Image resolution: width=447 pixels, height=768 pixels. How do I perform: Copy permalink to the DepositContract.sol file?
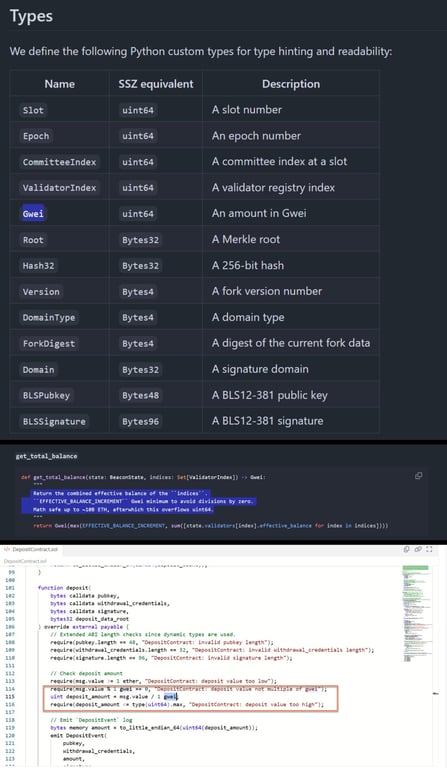(418, 550)
